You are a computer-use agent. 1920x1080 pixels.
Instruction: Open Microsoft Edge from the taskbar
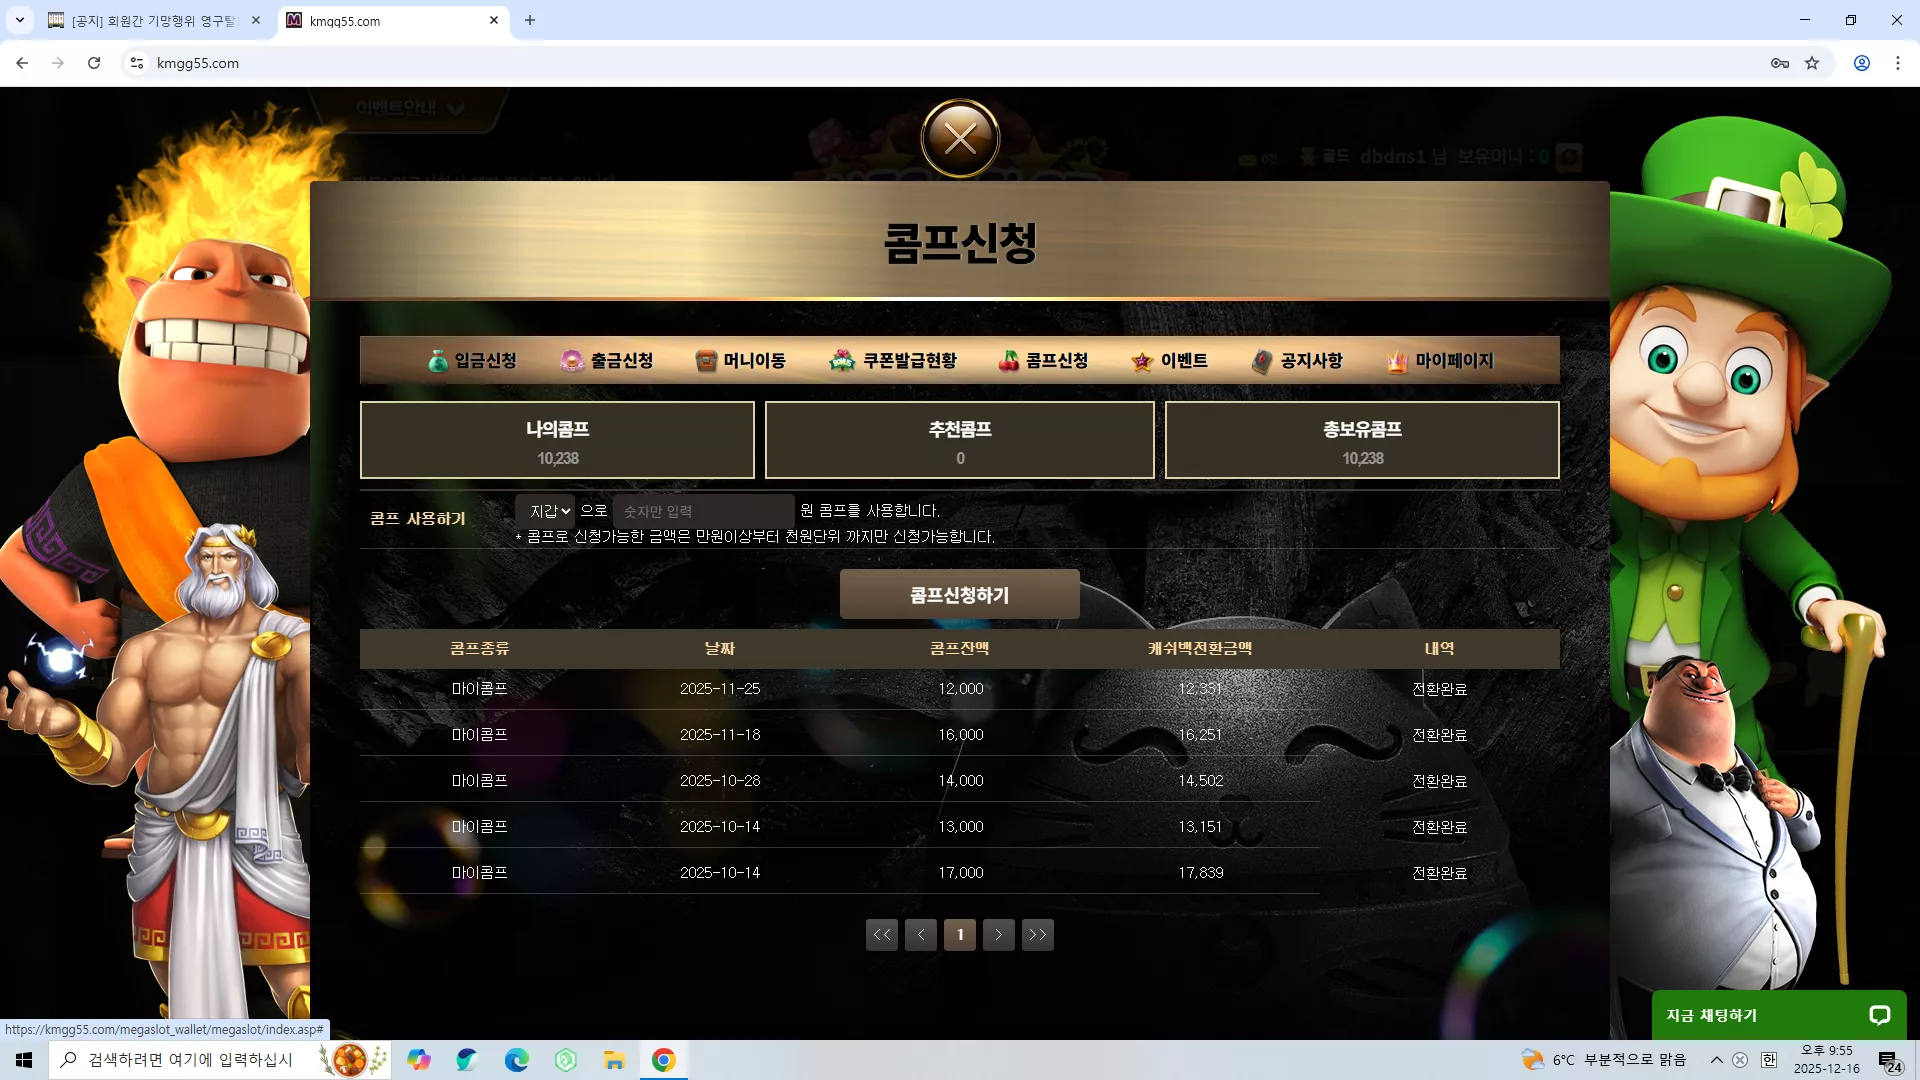(517, 1060)
